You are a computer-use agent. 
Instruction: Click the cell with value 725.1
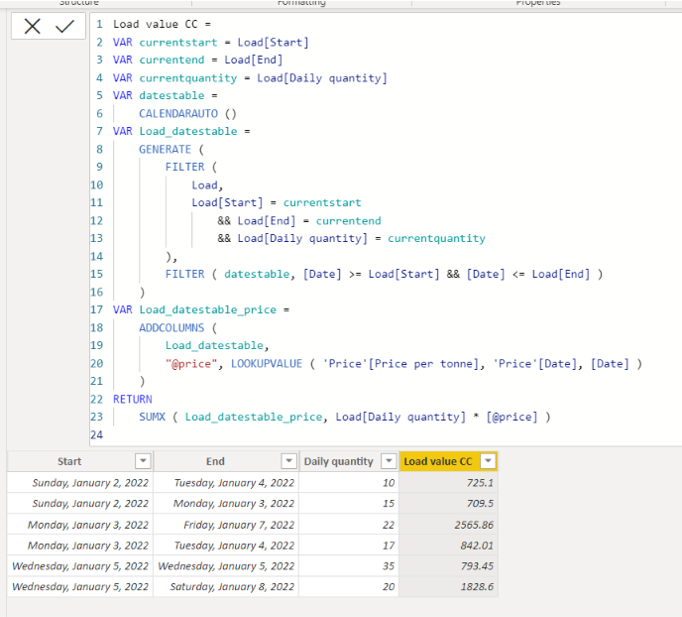(448, 483)
